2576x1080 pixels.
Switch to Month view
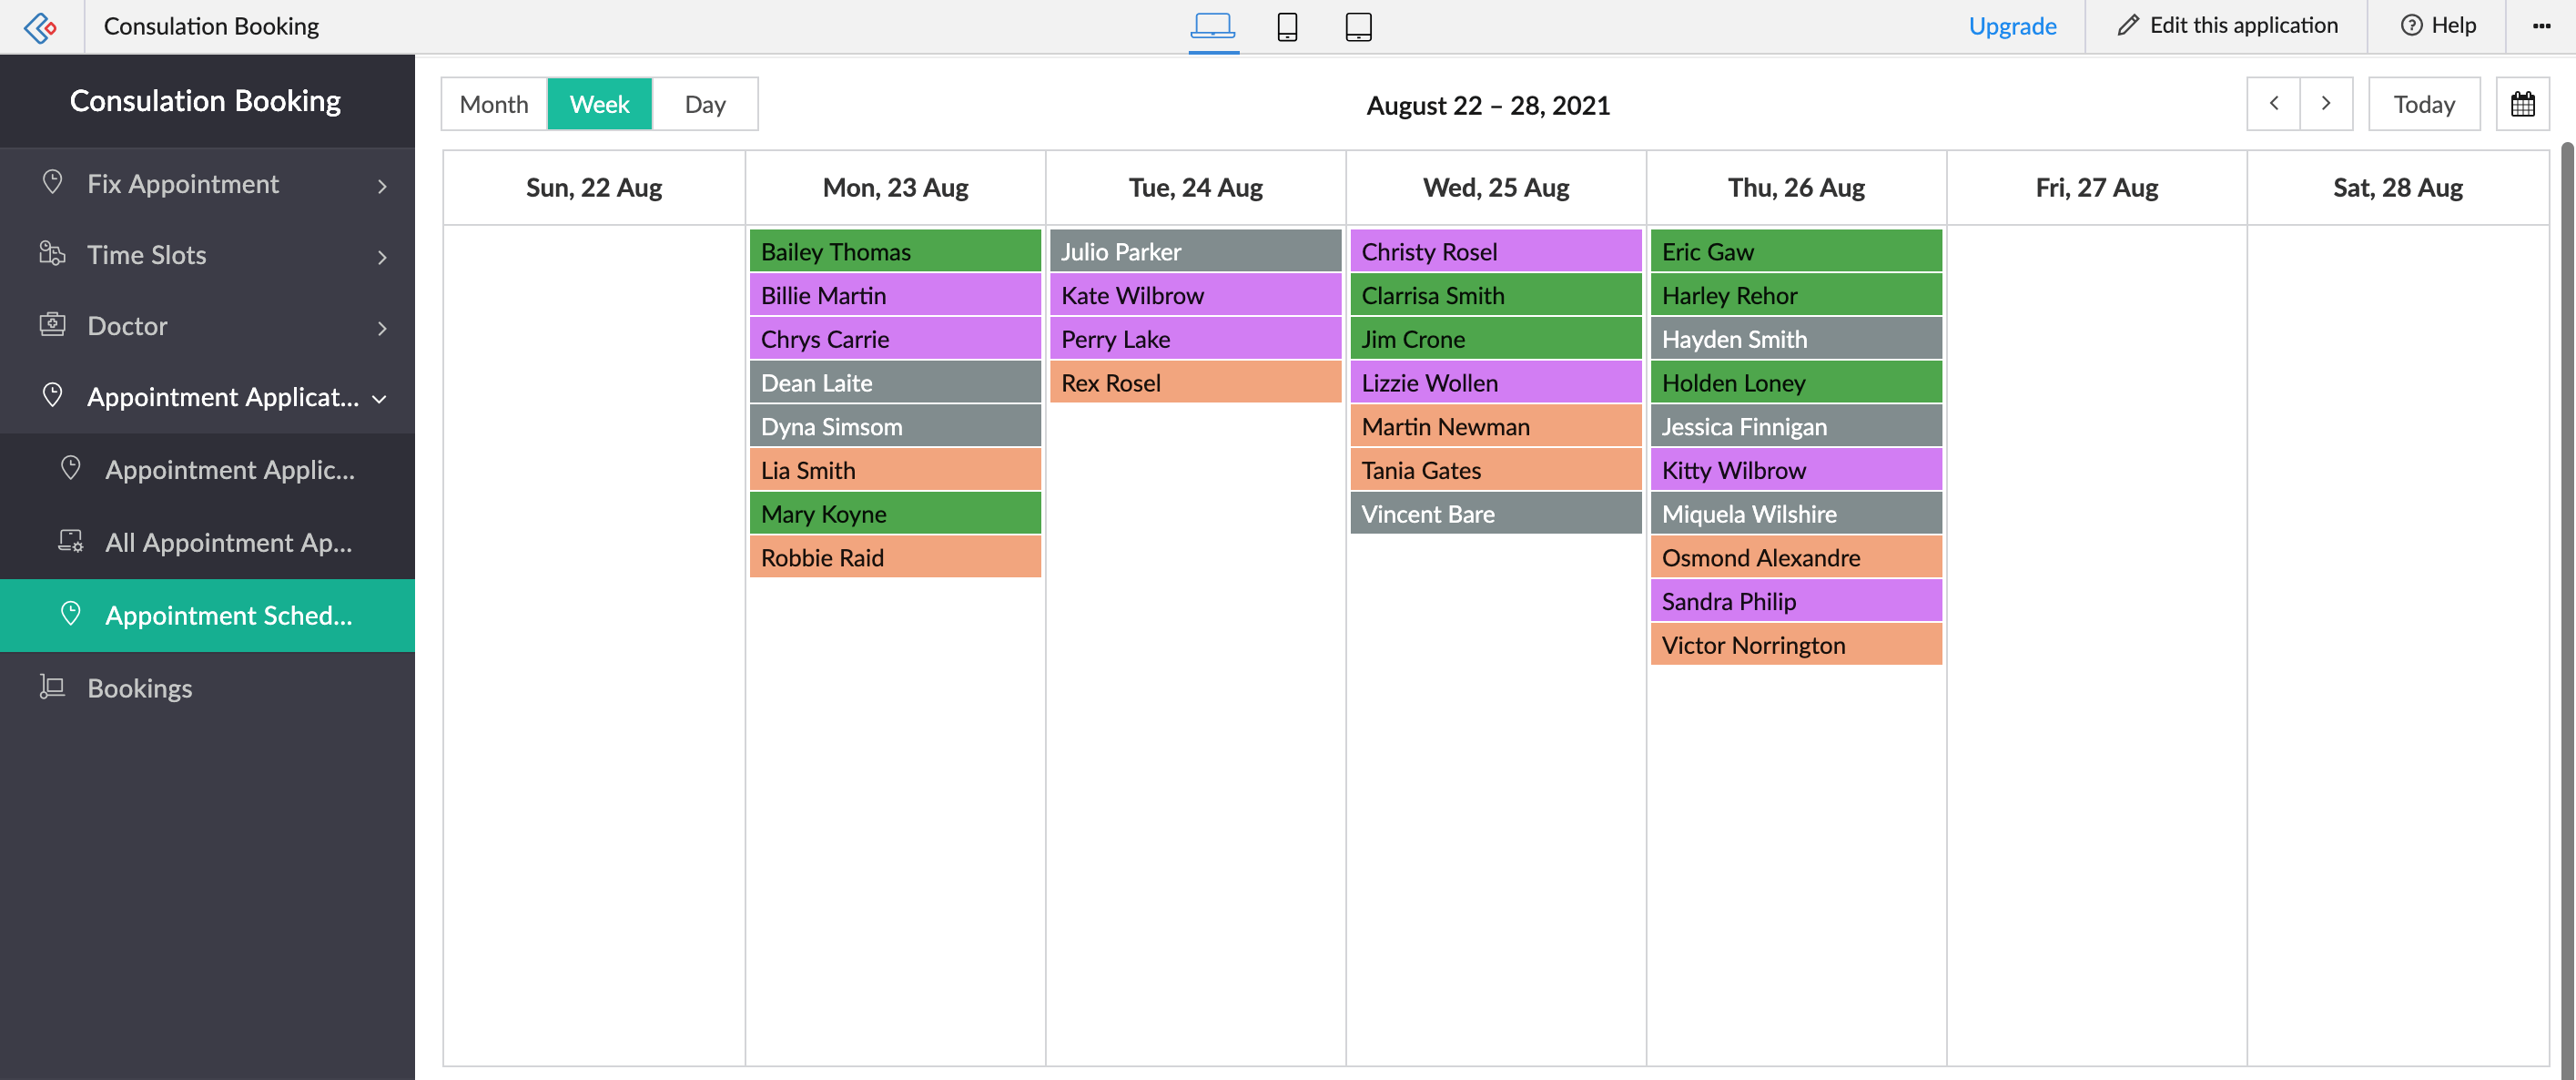(x=494, y=104)
